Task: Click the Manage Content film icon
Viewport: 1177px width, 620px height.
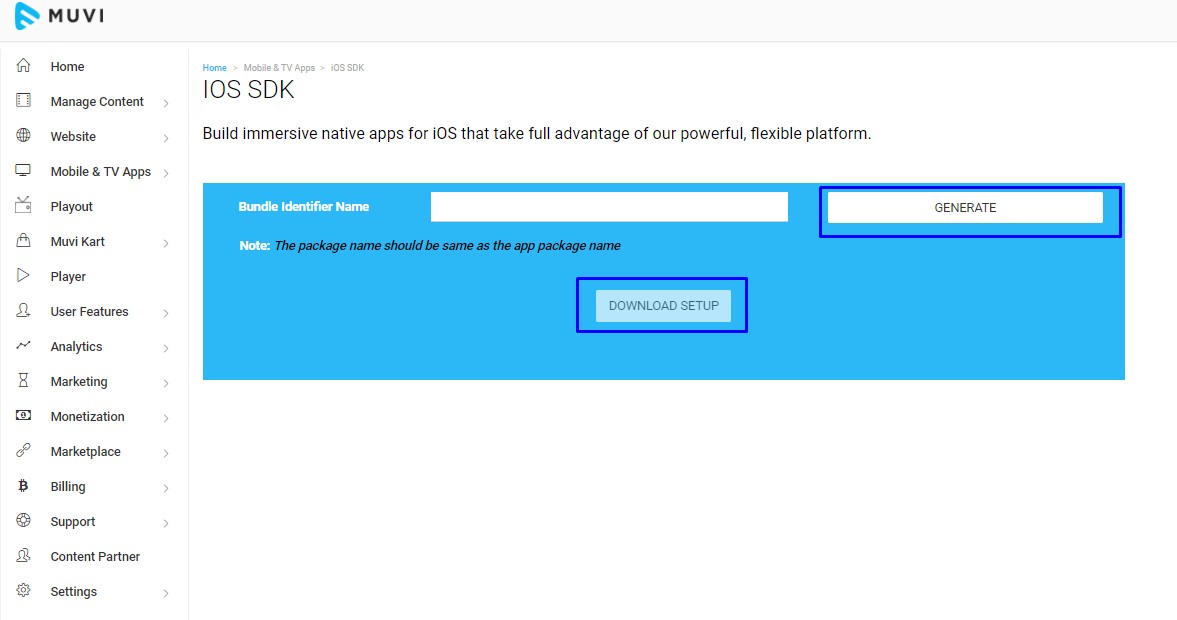Action: pos(23,101)
